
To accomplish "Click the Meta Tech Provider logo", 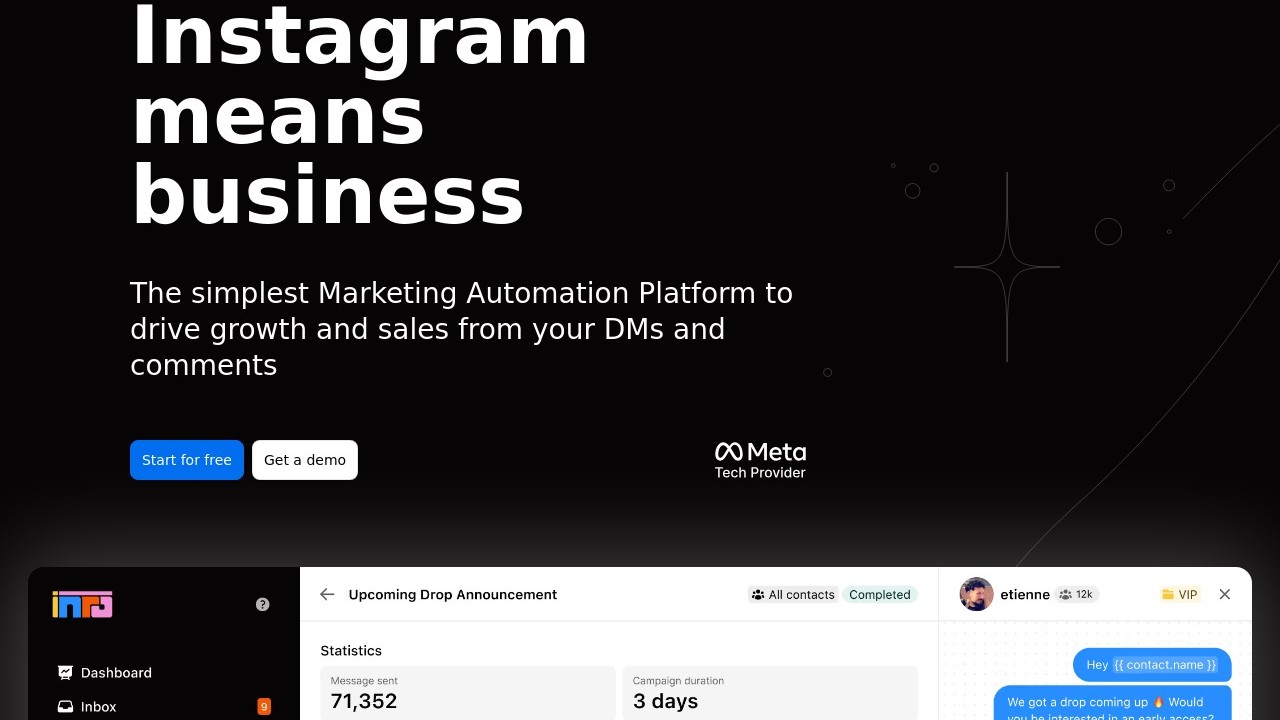I will tap(760, 460).
